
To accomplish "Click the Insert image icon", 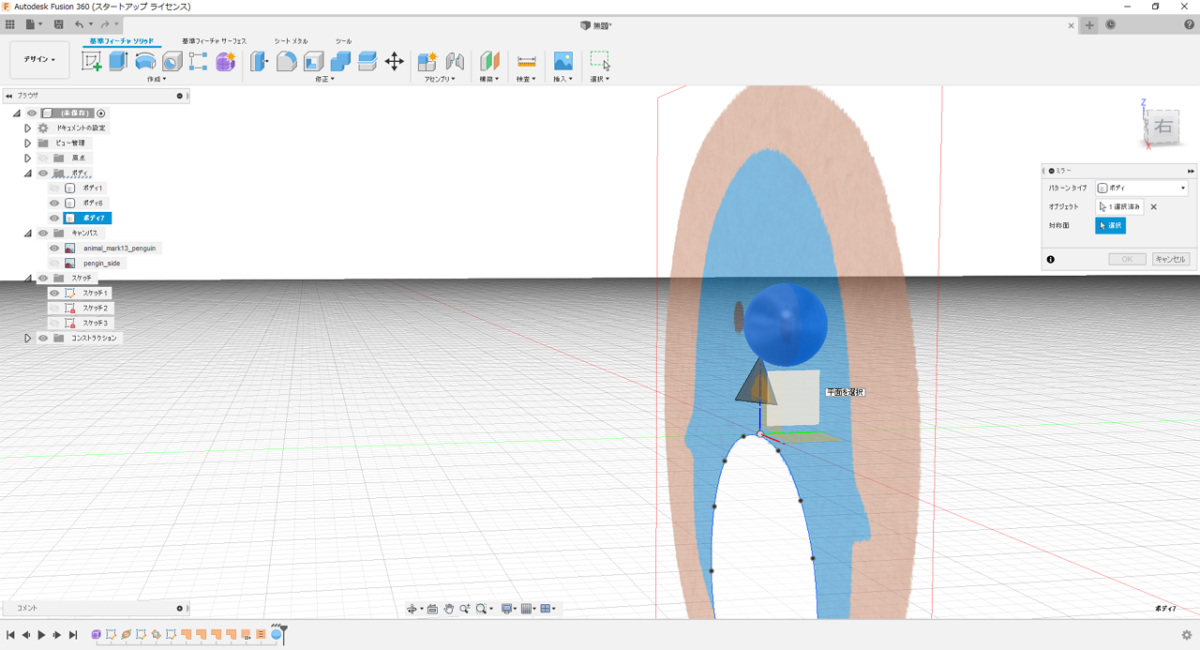I will [x=563, y=61].
